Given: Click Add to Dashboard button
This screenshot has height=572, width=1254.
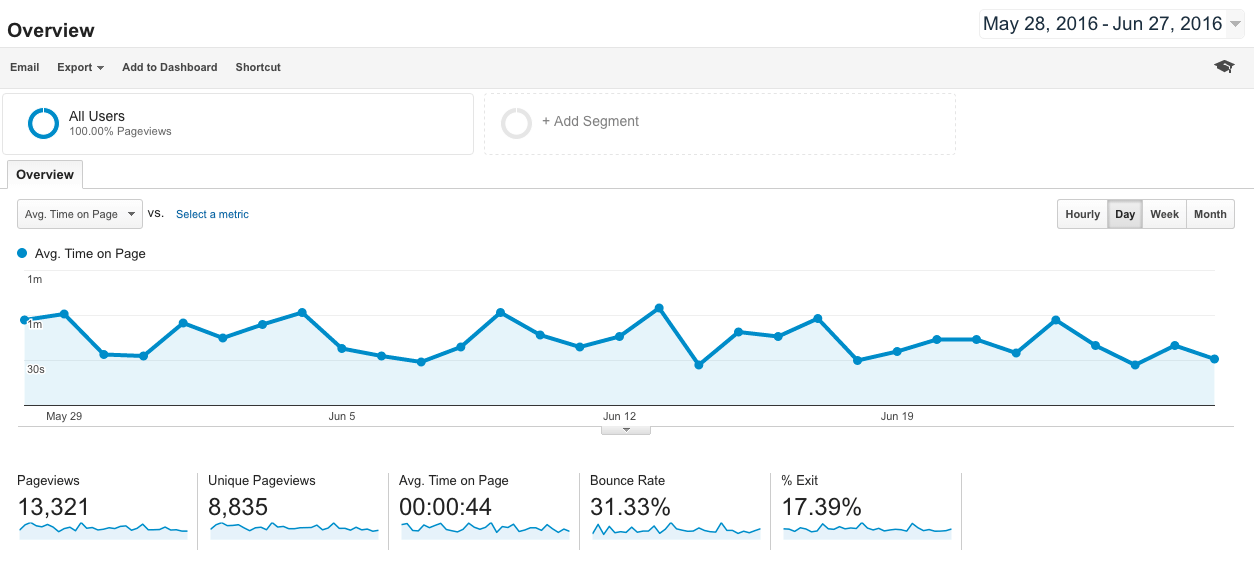Looking at the screenshot, I should (x=169, y=67).
